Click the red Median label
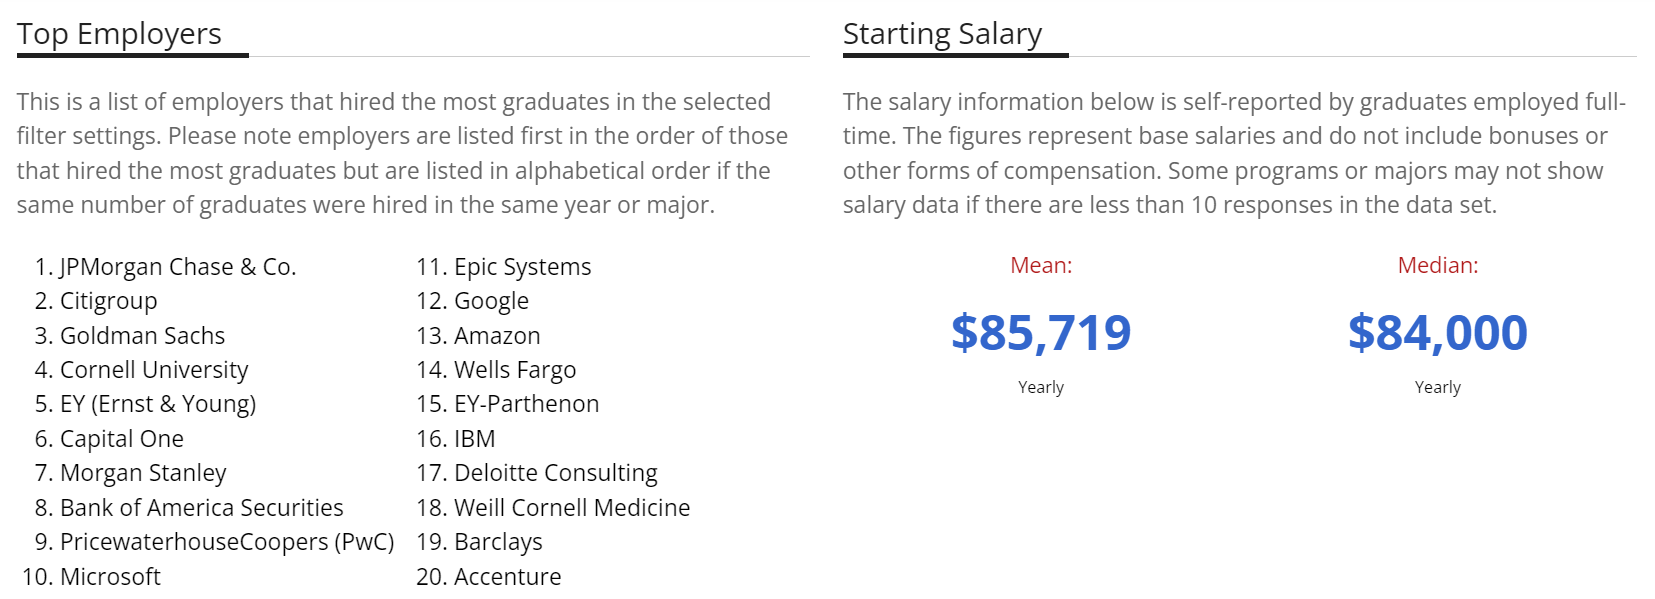 pos(1437,265)
